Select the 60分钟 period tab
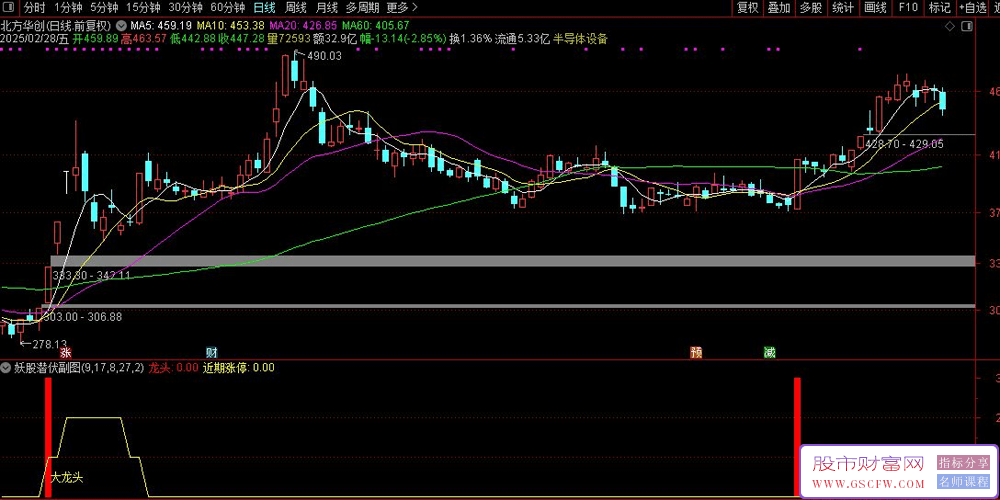The height and width of the screenshot is (500, 1000). pos(227,8)
